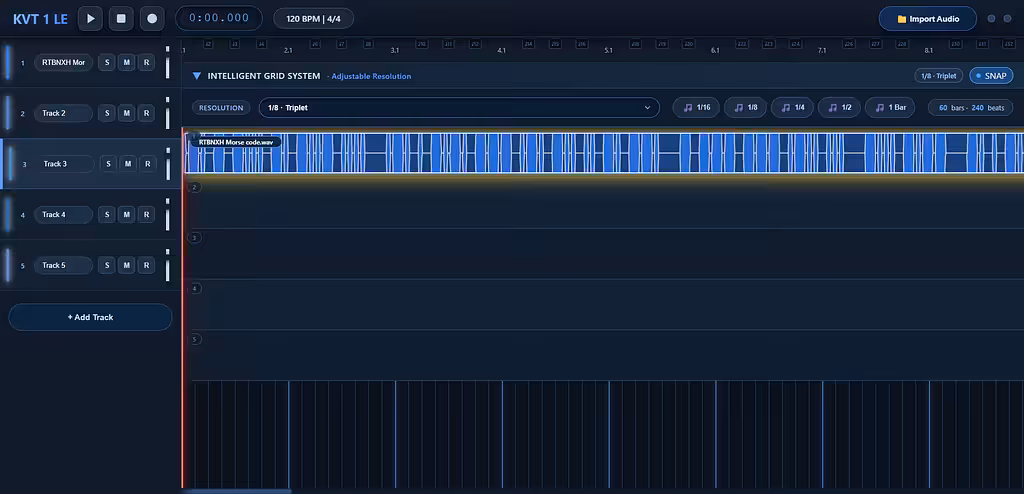Viewport: 1024px width, 494px height.
Task: Start recording with the Record button
Action: (x=152, y=18)
